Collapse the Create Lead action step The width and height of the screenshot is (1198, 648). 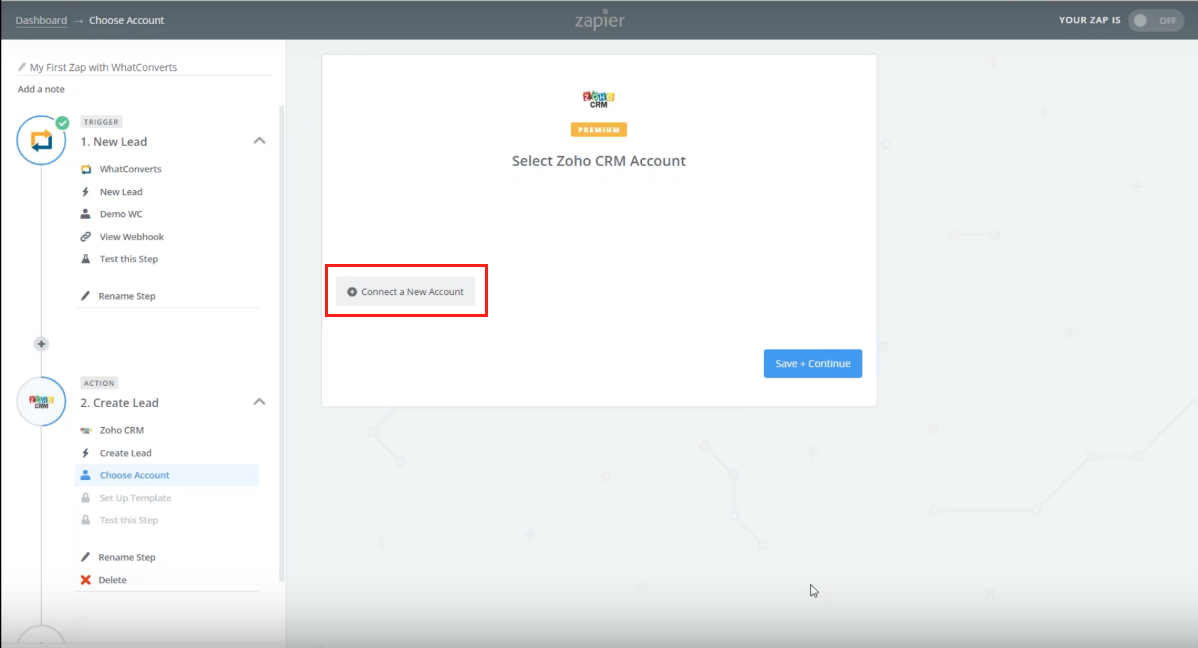260,402
